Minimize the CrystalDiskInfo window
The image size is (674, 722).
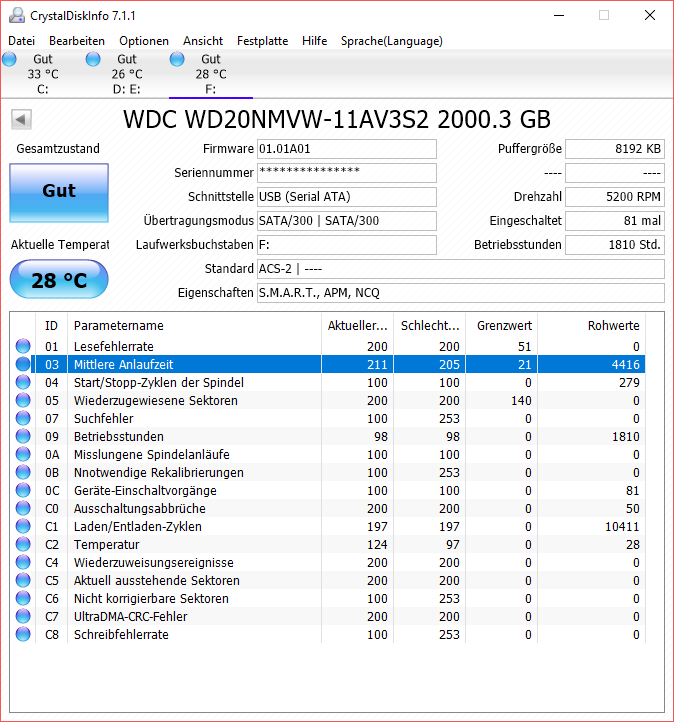click(559, 15)
